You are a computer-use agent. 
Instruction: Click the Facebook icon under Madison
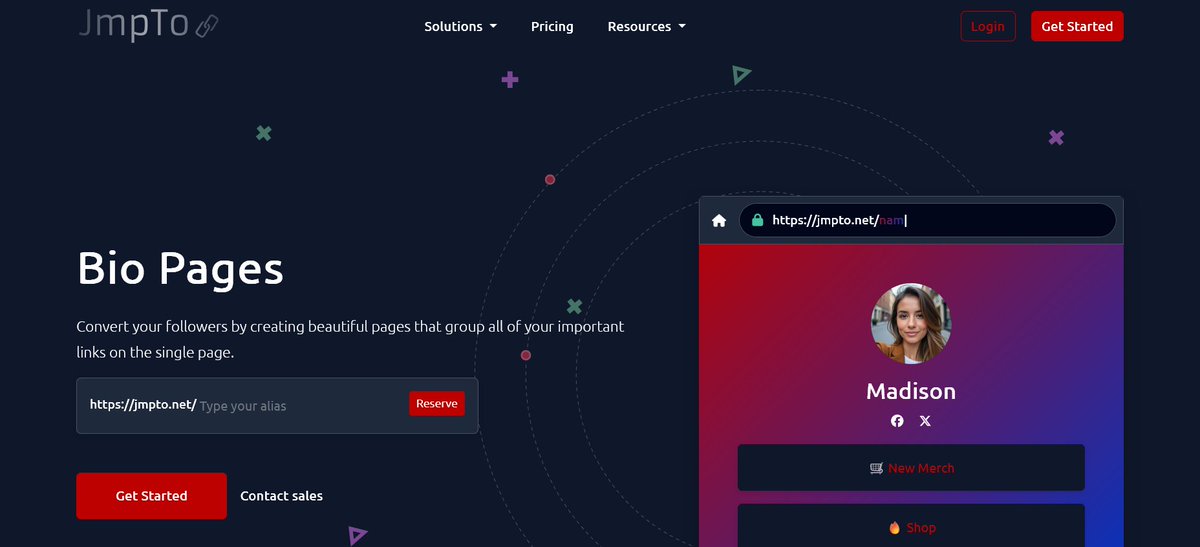[897, 421]
